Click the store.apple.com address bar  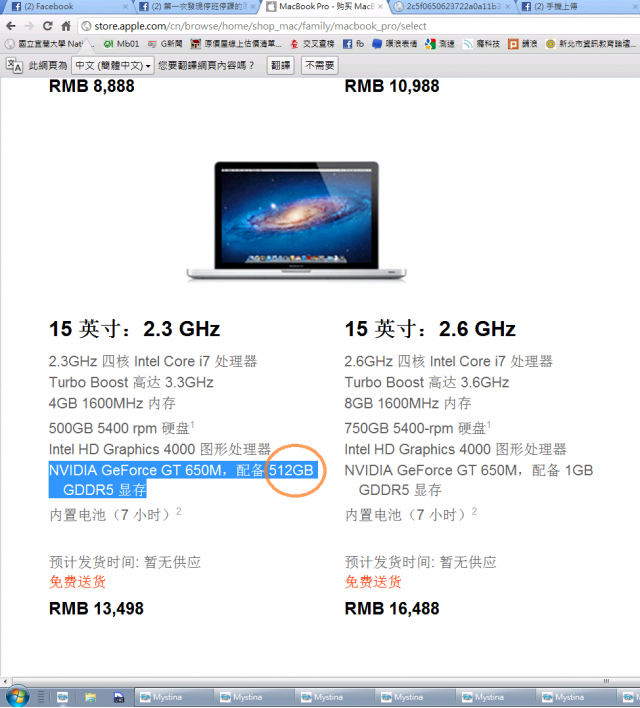pos(359,26)
